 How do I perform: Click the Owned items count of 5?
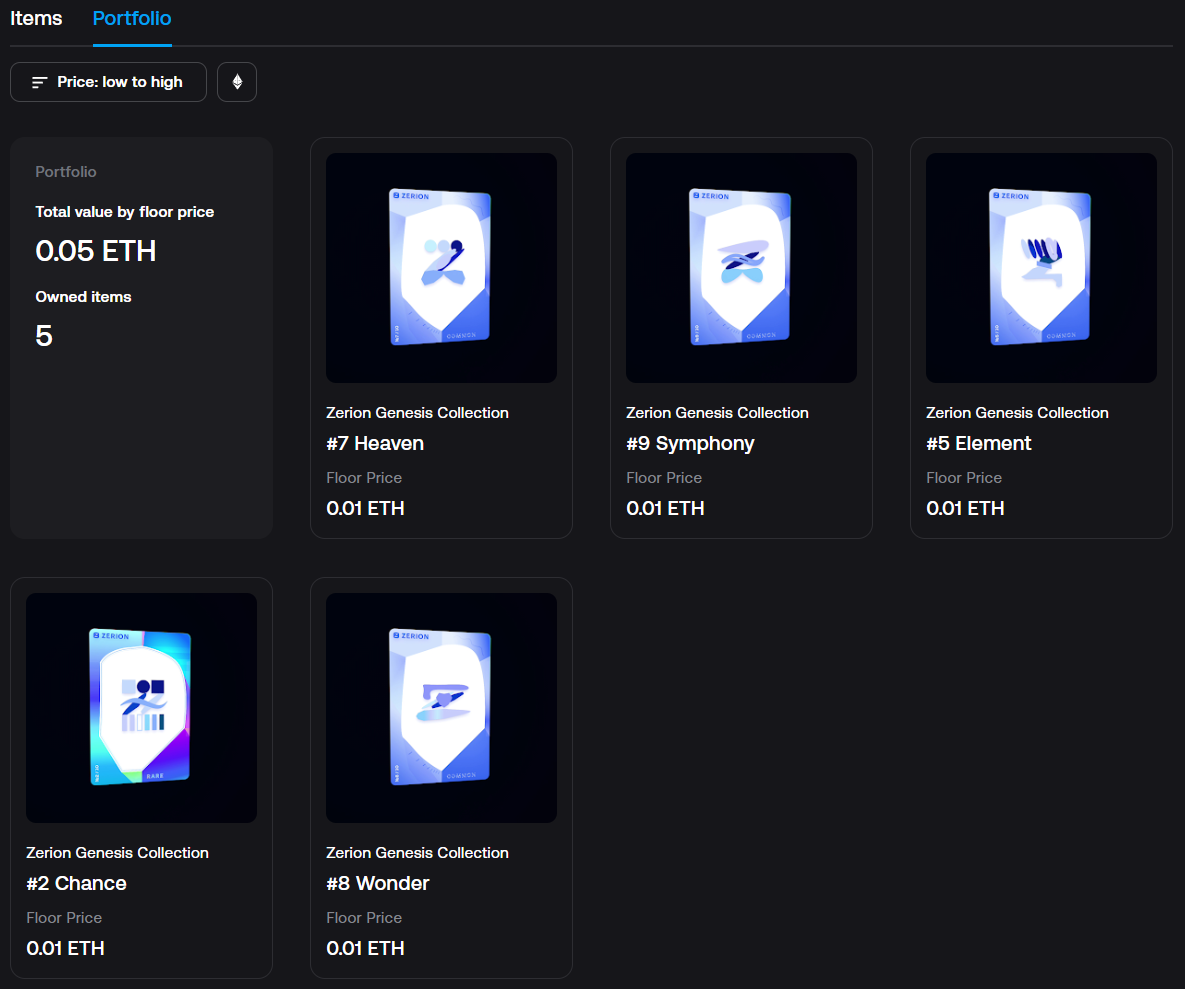[44, 336]
